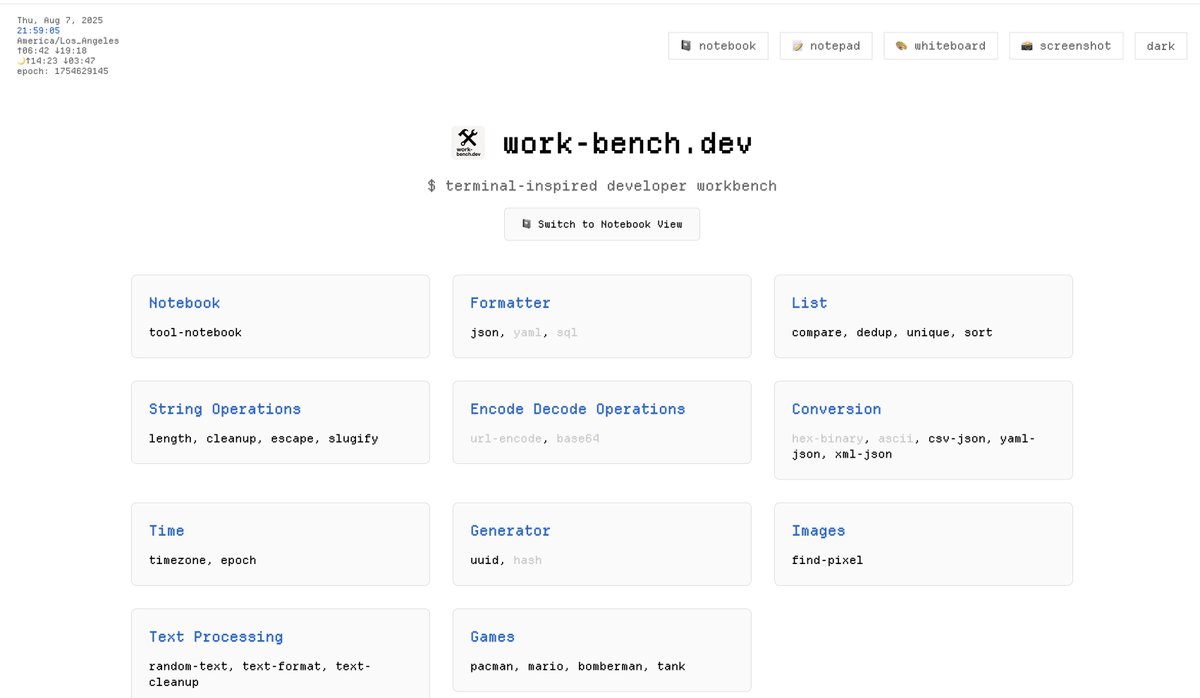Image resolution: width=1200 pixels, height=698 pixels.
Task: Select tool-notebook under Notebook
Action: (195, 332)
